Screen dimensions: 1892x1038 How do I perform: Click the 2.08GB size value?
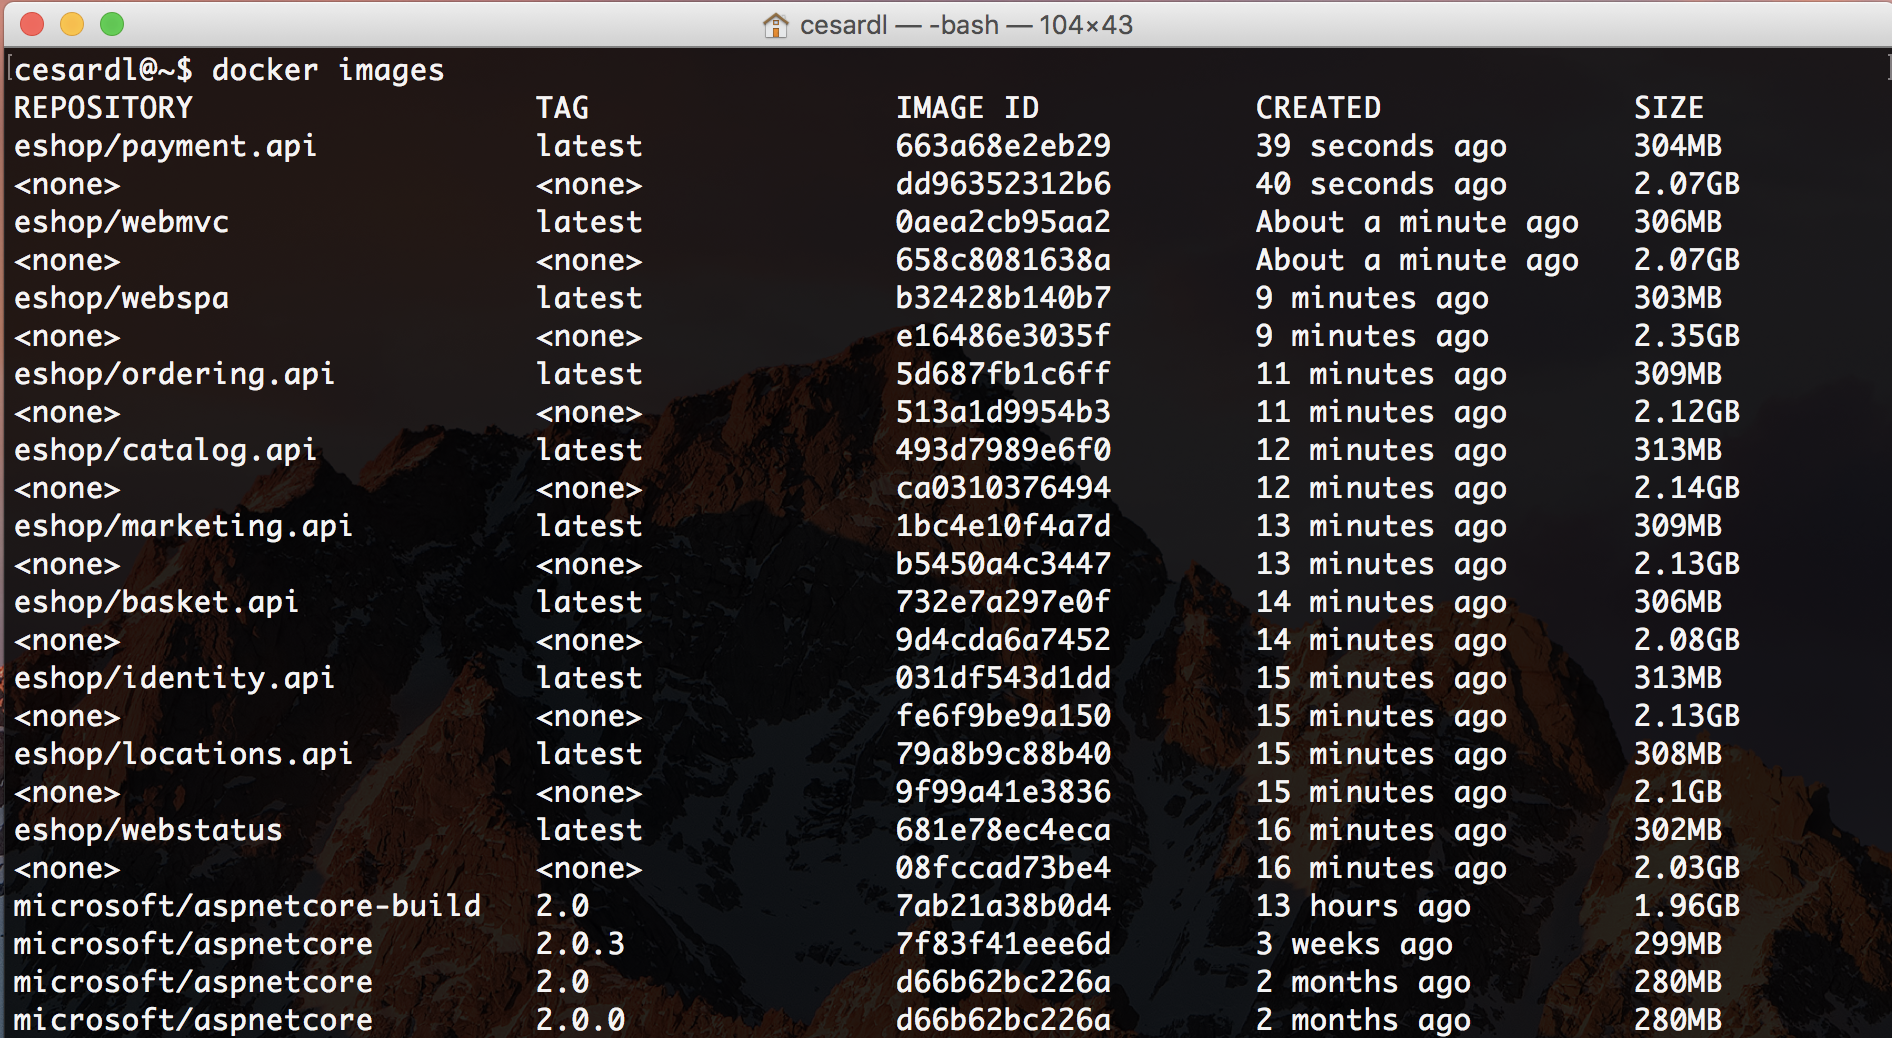(1687, 640)
